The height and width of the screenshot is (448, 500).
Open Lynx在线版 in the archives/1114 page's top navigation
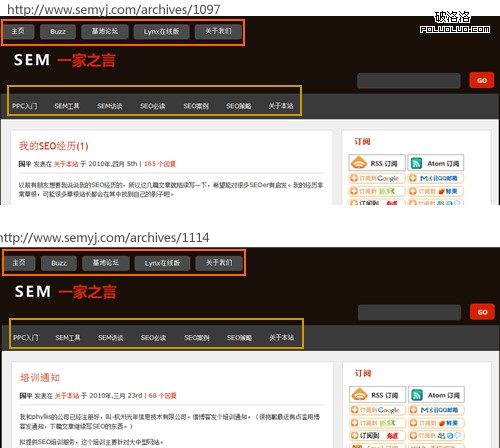162,263
